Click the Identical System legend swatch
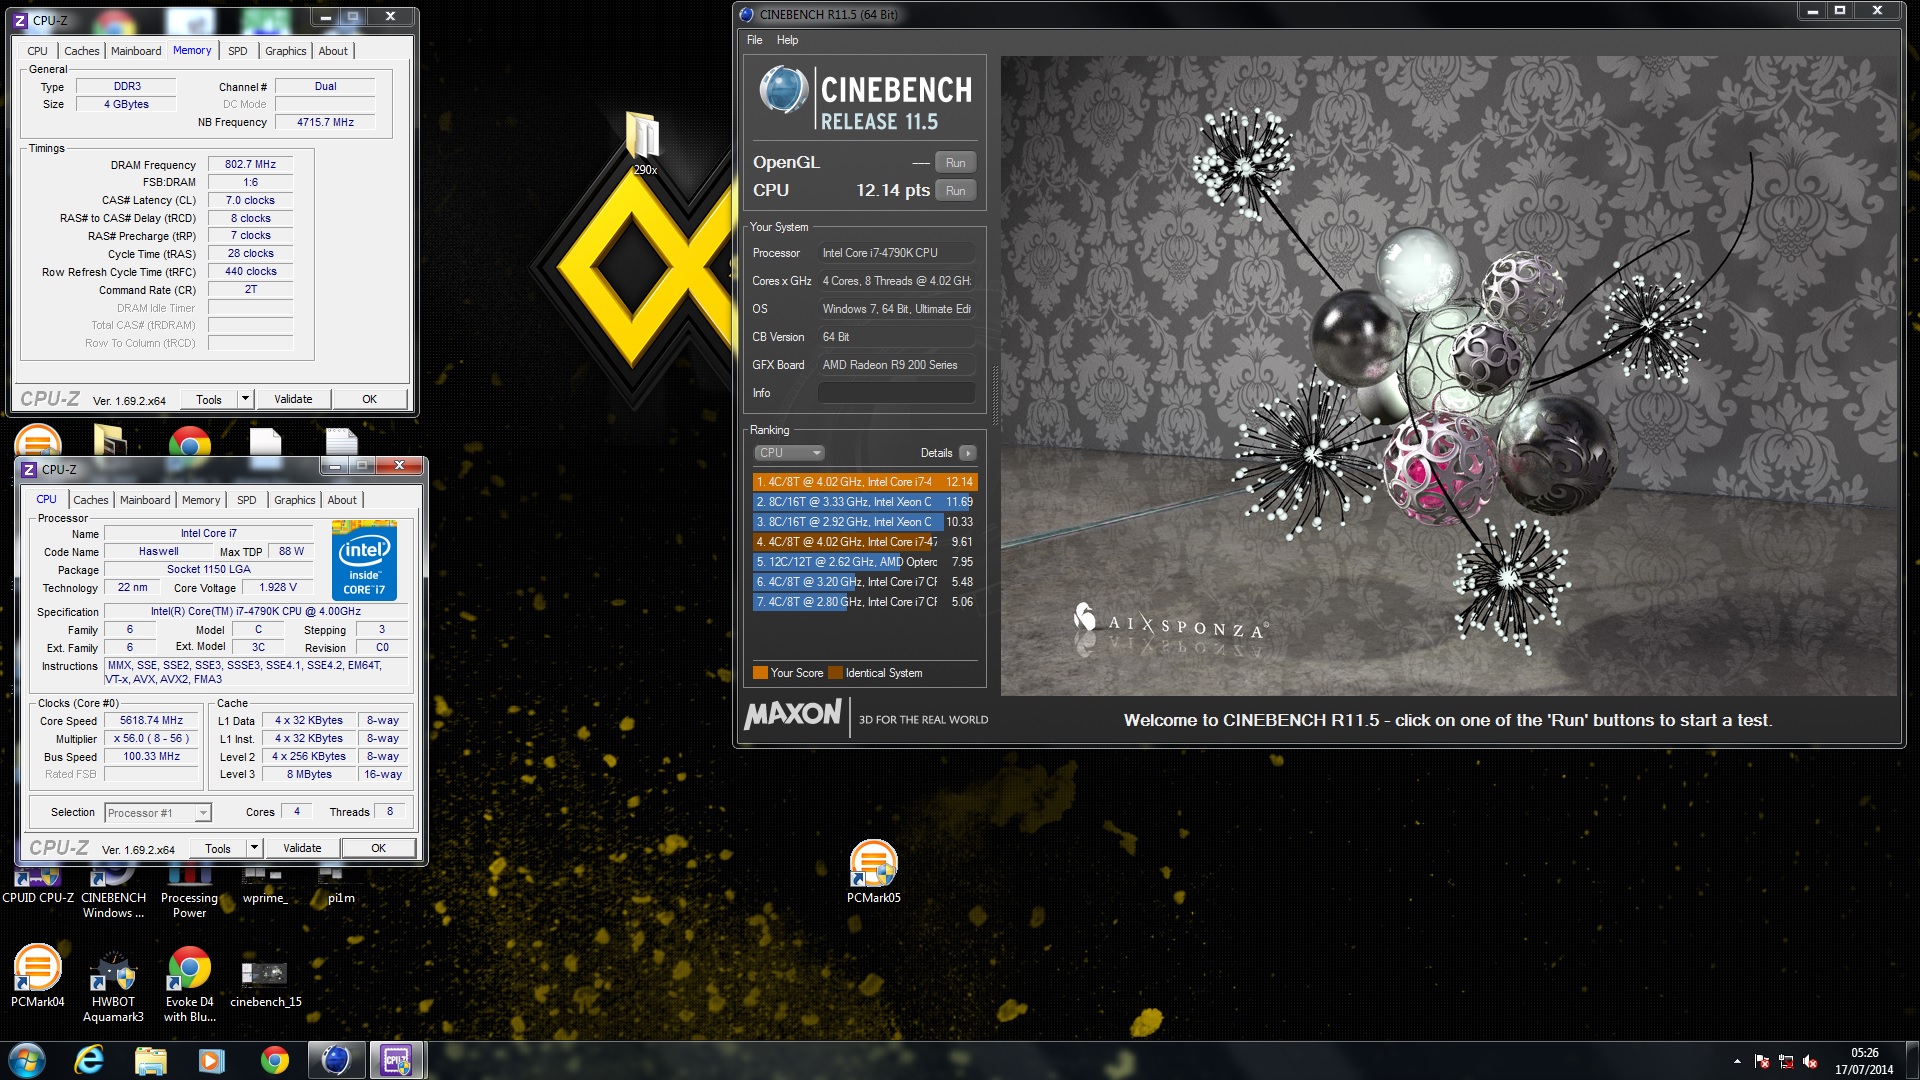Viewport: 1920px width, 1080px height. point(836,673)
